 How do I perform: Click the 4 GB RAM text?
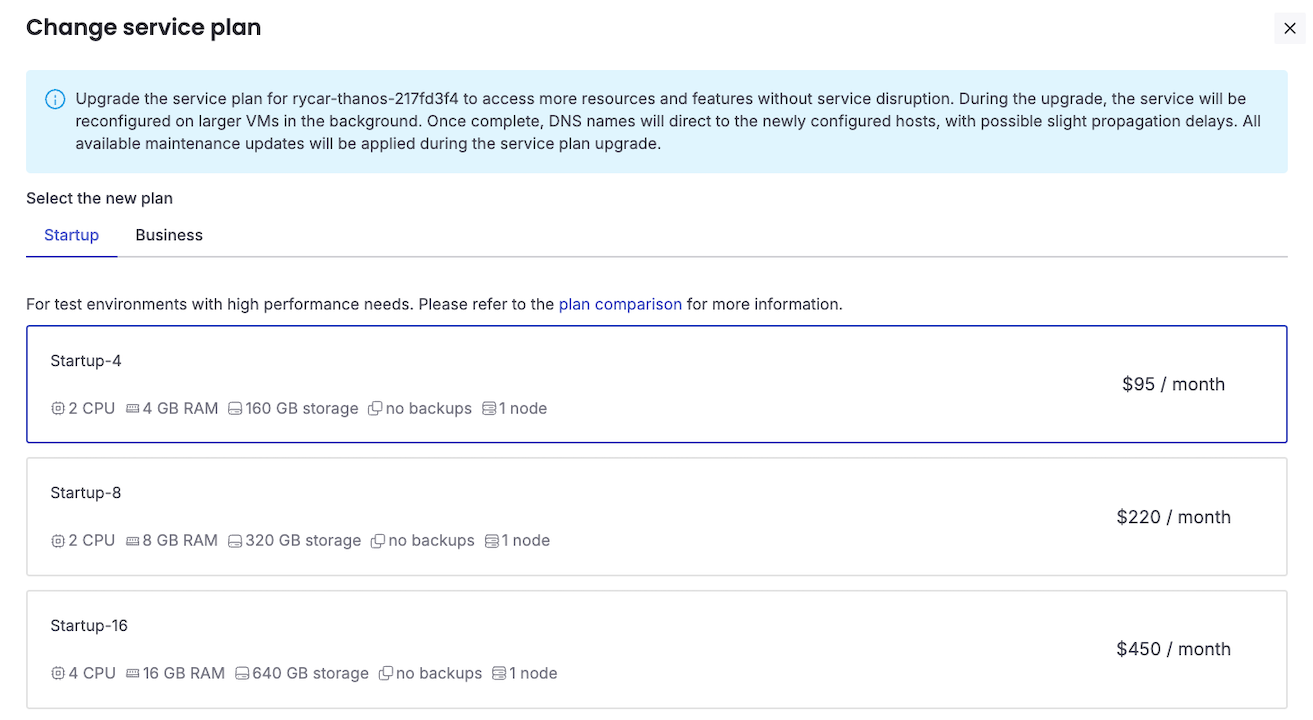pyautogui.click(x=180, y=408)
